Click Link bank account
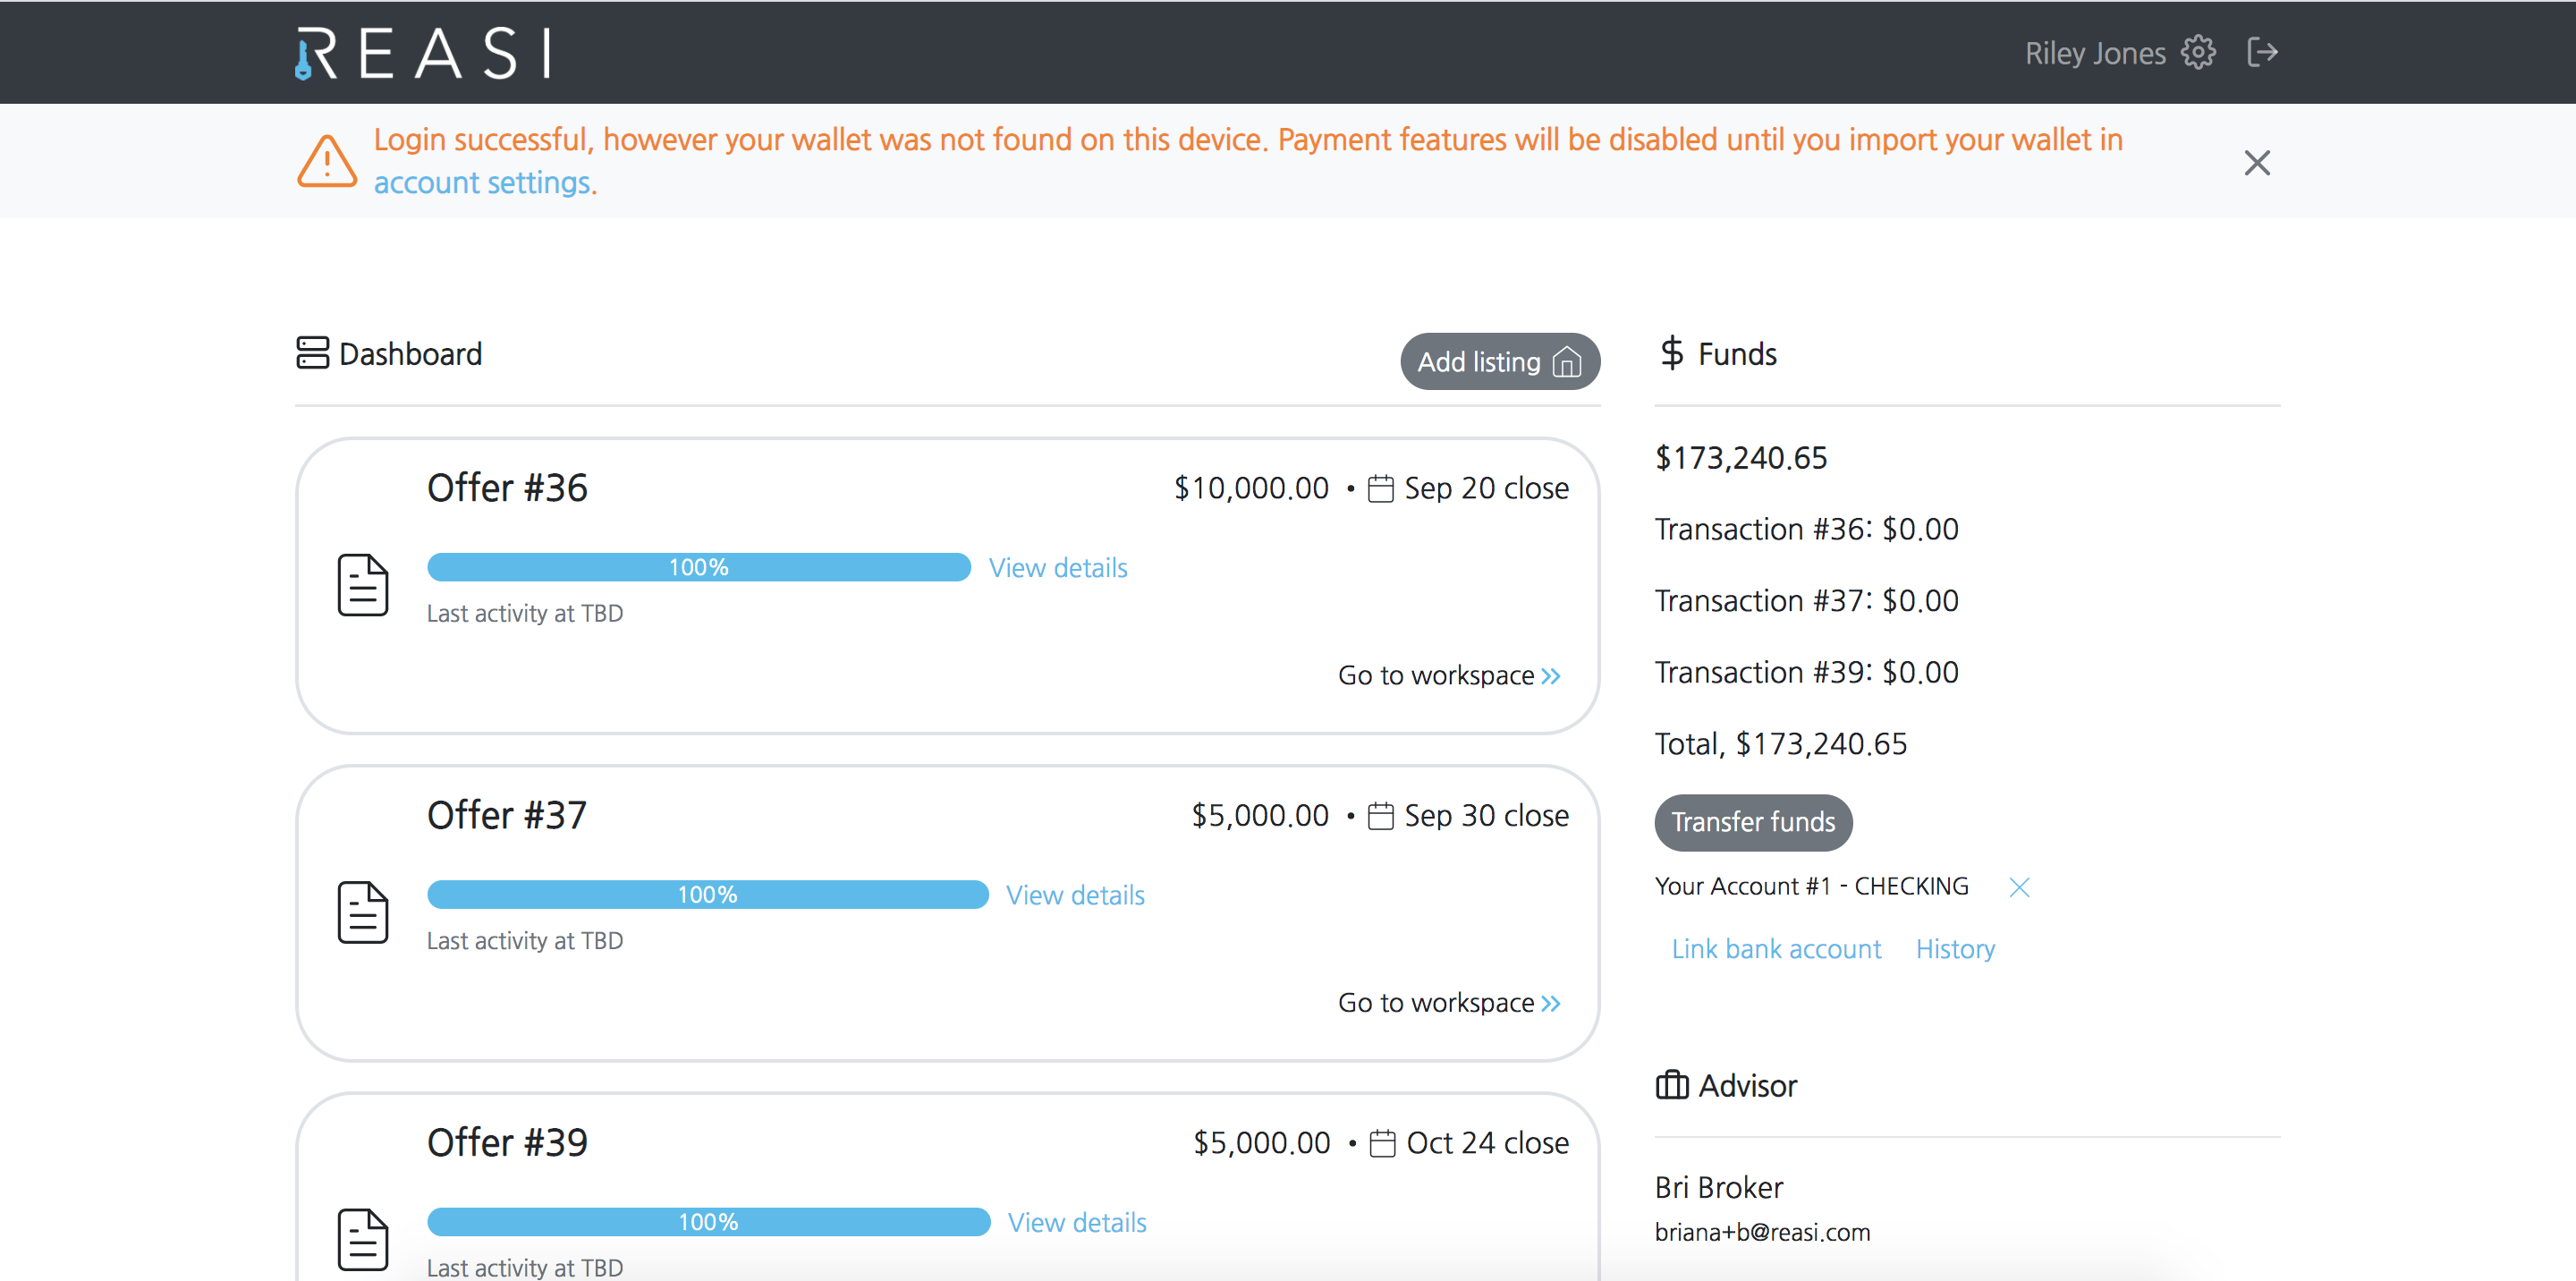 coord(1776,949)
